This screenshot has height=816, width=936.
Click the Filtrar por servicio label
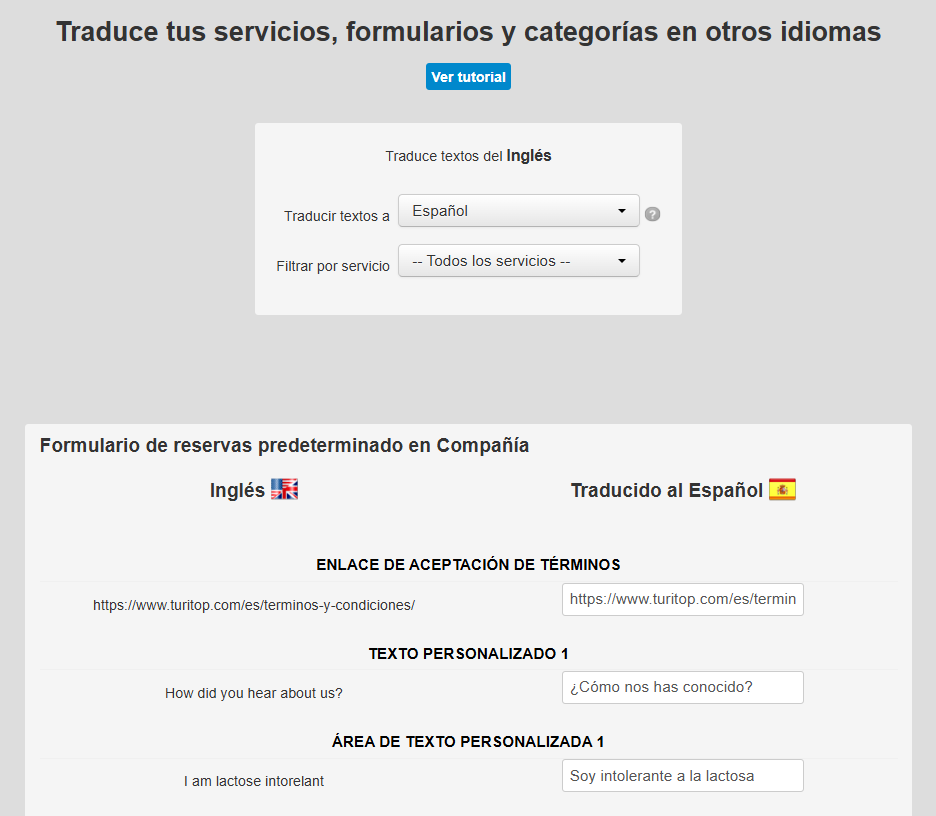[332, 266]
